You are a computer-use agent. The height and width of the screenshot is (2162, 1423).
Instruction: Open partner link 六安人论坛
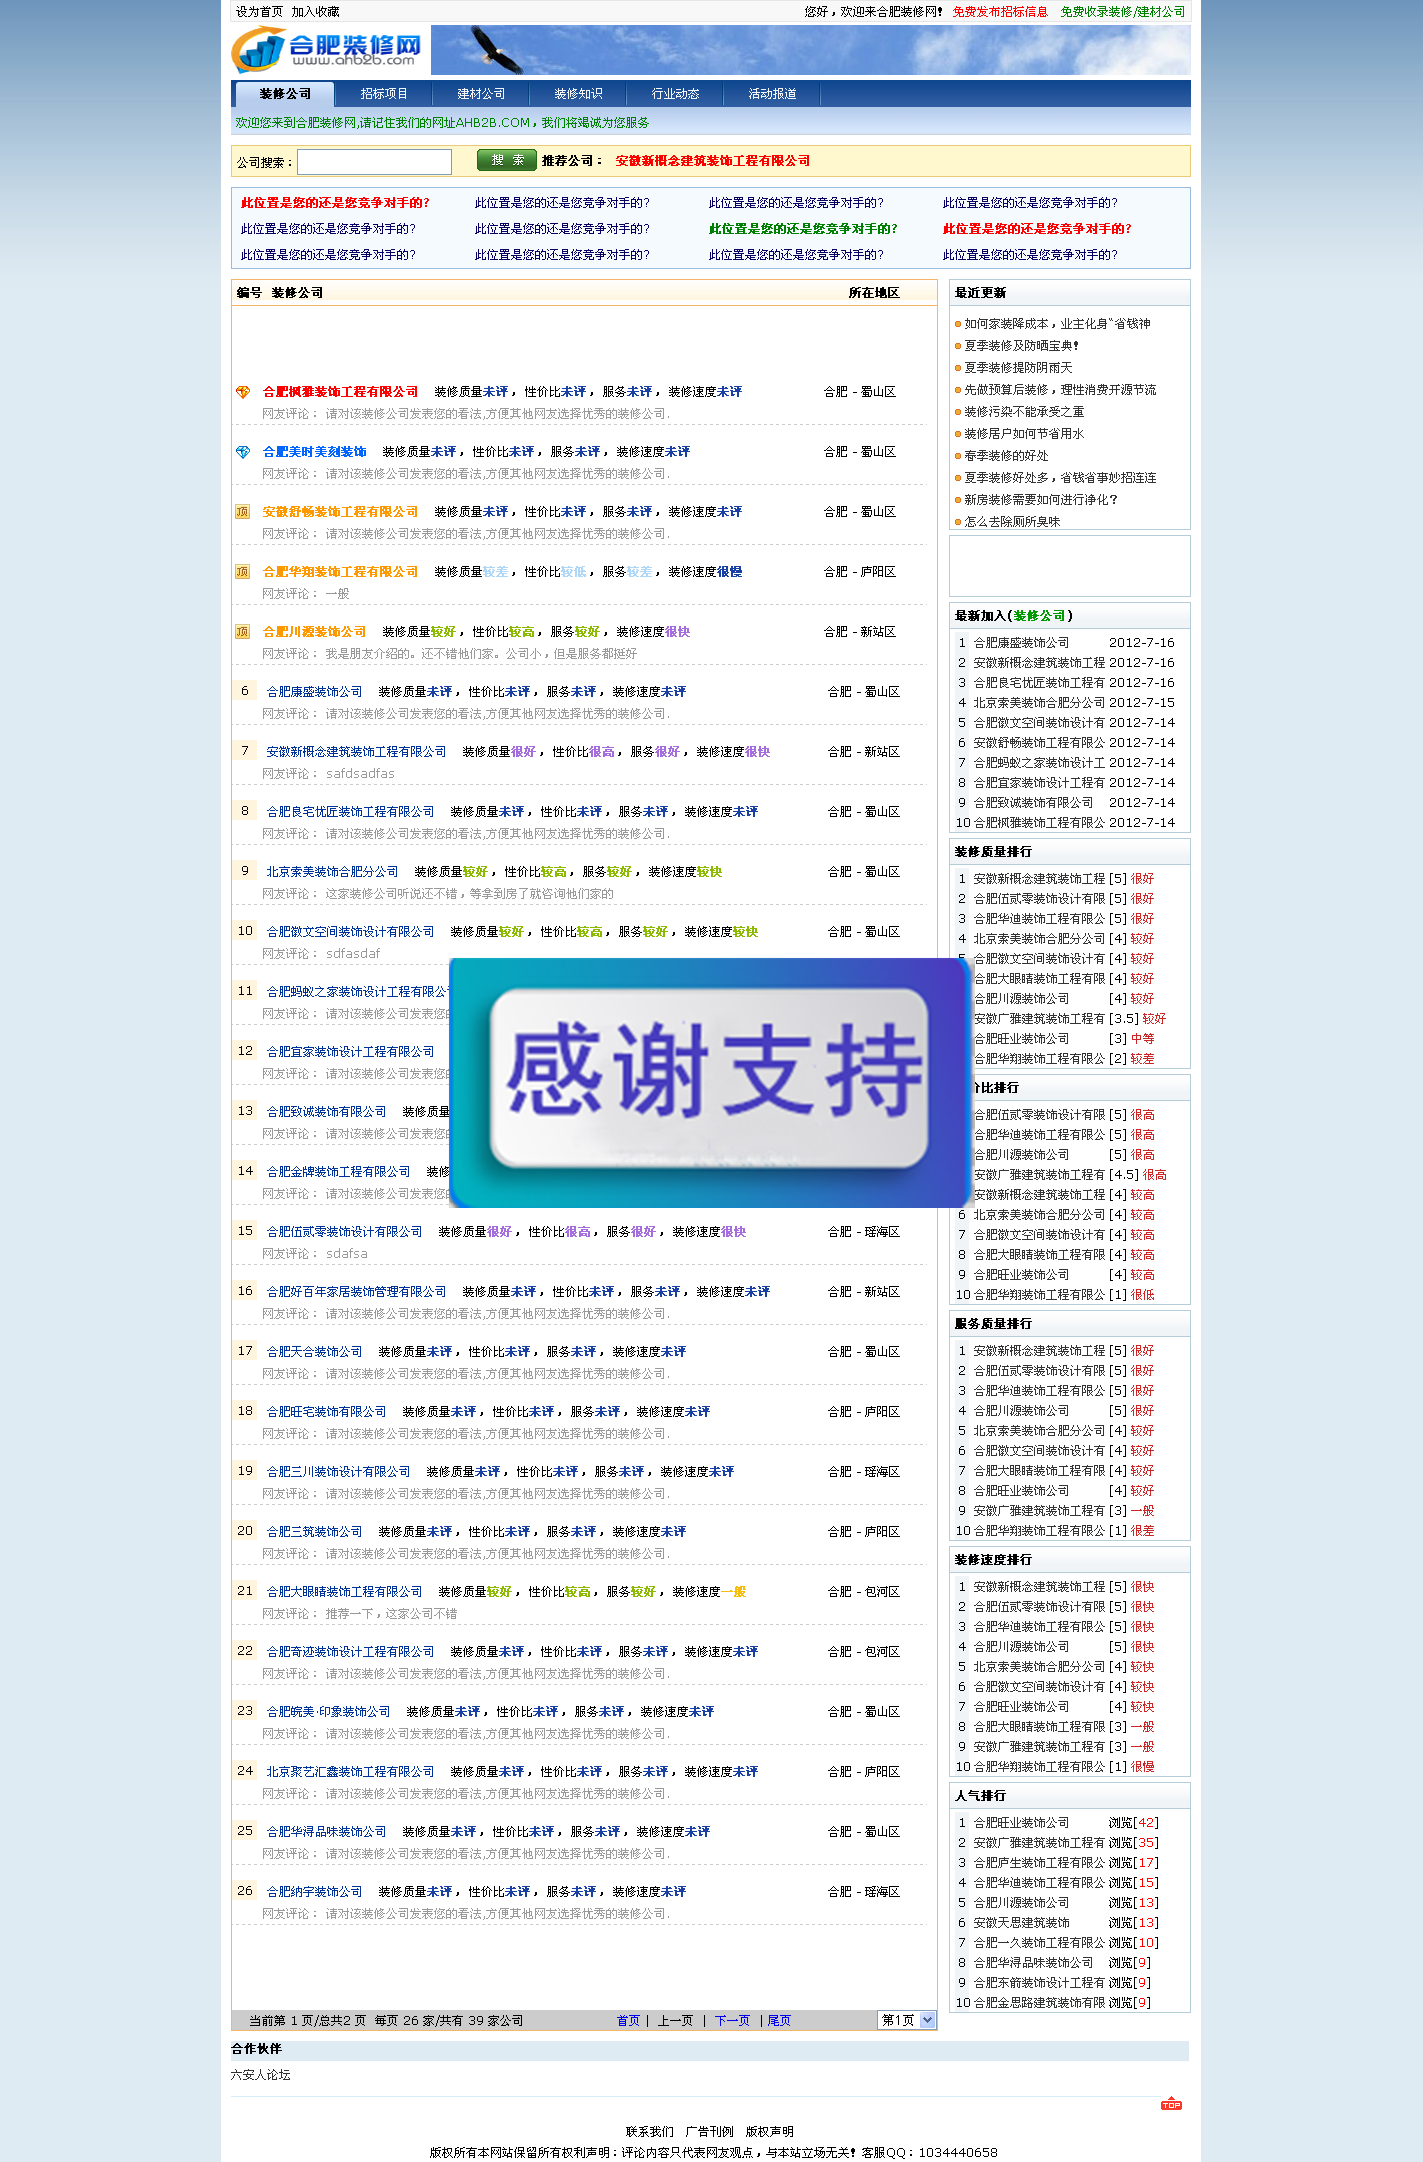coord(261,2075)
